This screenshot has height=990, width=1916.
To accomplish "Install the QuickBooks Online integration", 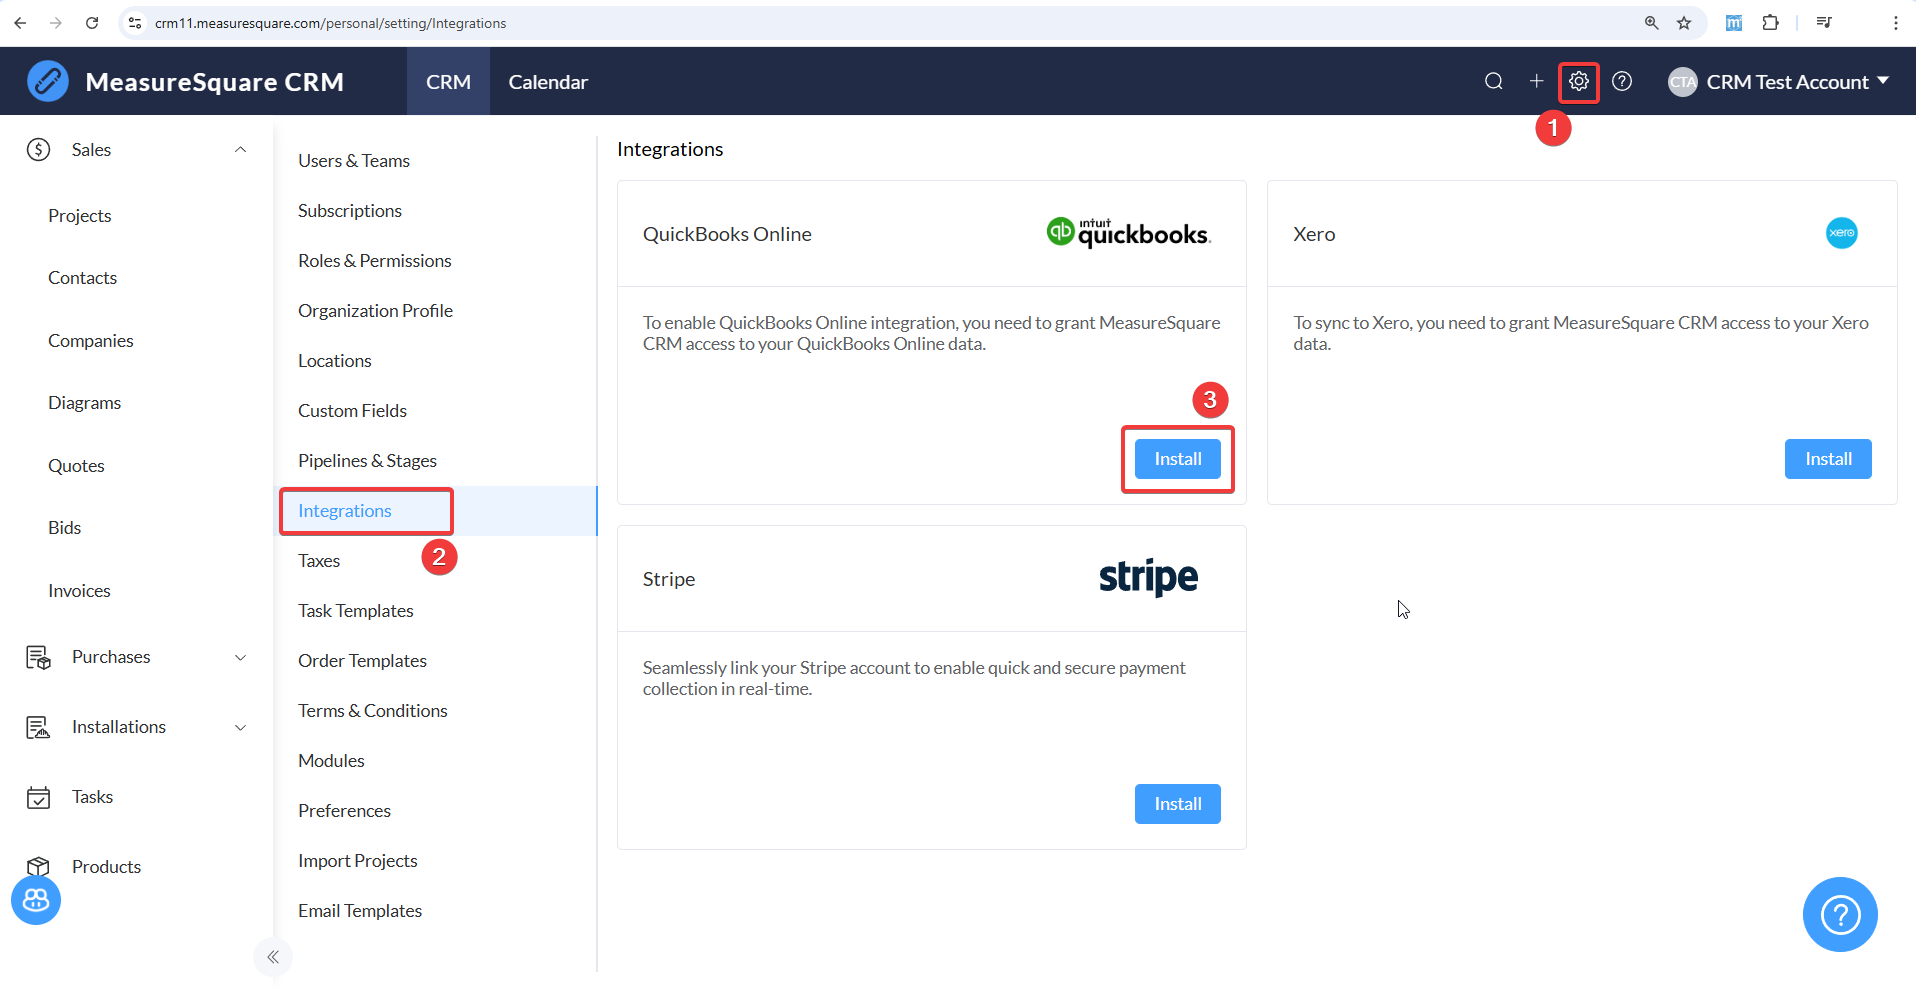I will coord(1178,459).
